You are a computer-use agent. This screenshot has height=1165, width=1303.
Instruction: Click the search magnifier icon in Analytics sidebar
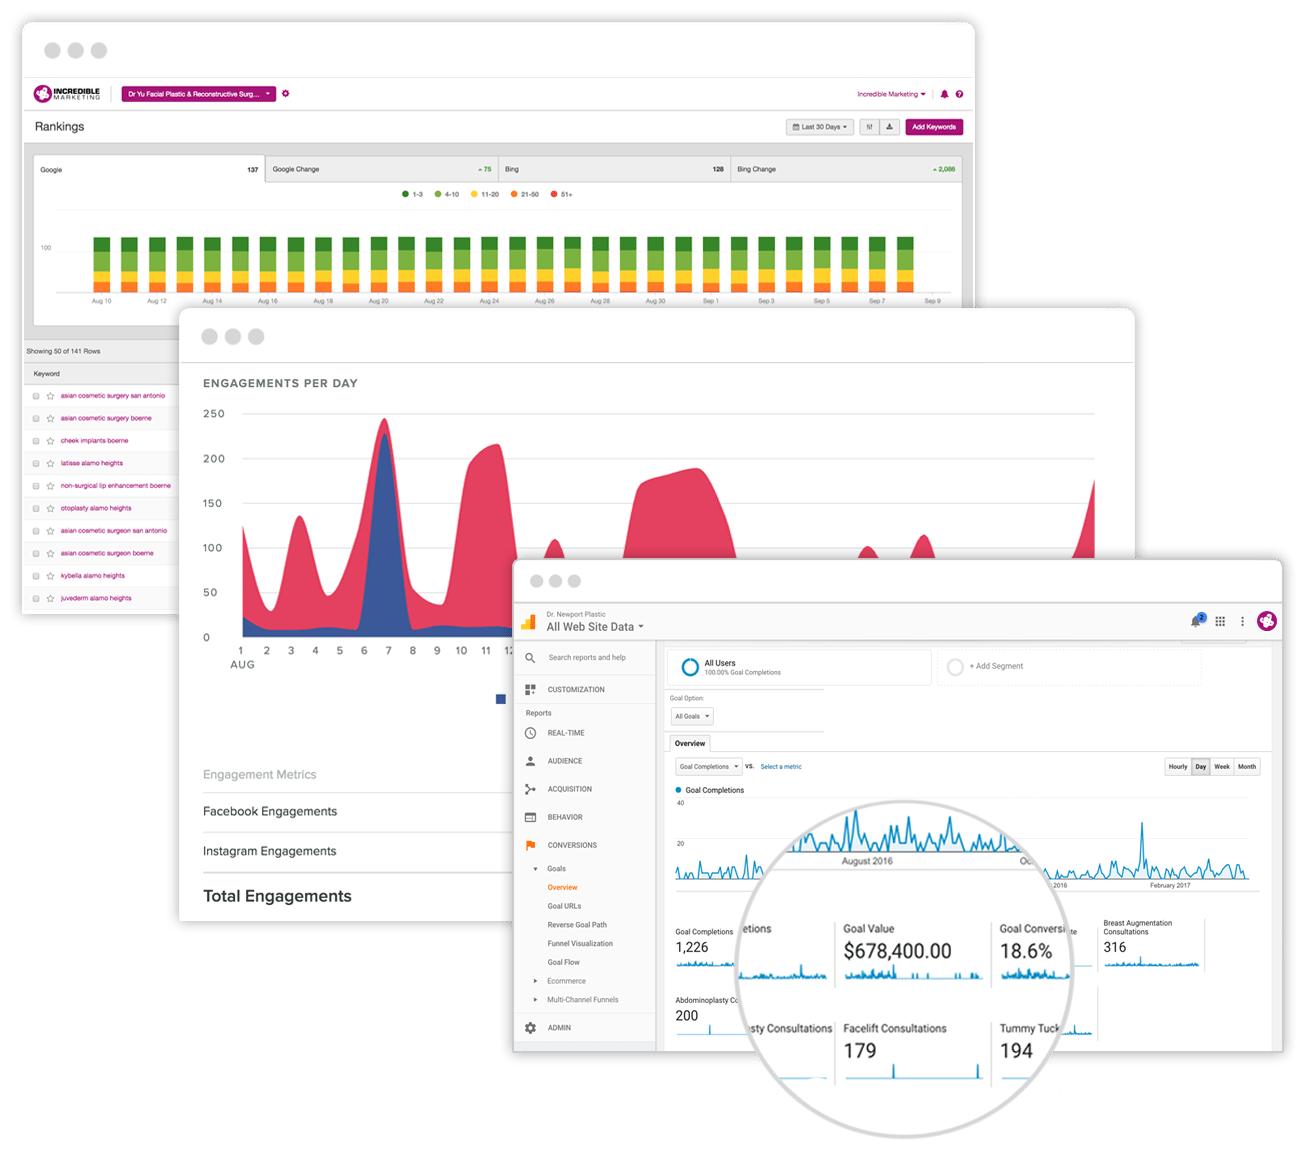click(x=530, y=657)
